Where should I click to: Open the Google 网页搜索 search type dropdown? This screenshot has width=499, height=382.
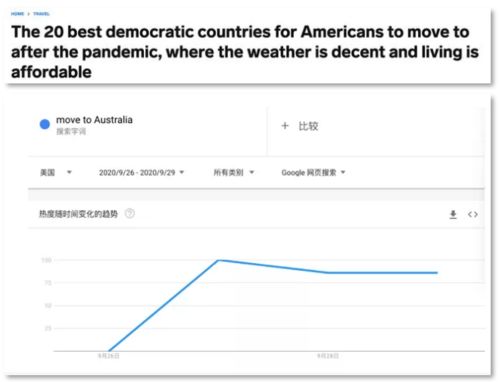[x=313, y=172]
